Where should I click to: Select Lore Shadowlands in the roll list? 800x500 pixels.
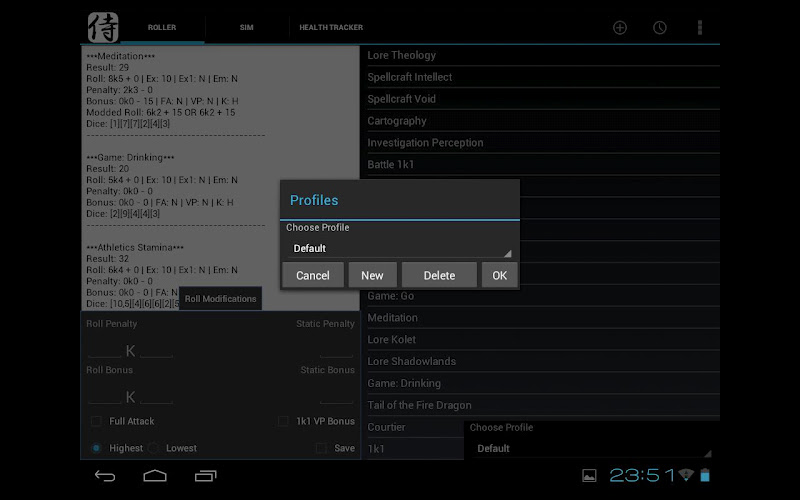coord(543,362)
